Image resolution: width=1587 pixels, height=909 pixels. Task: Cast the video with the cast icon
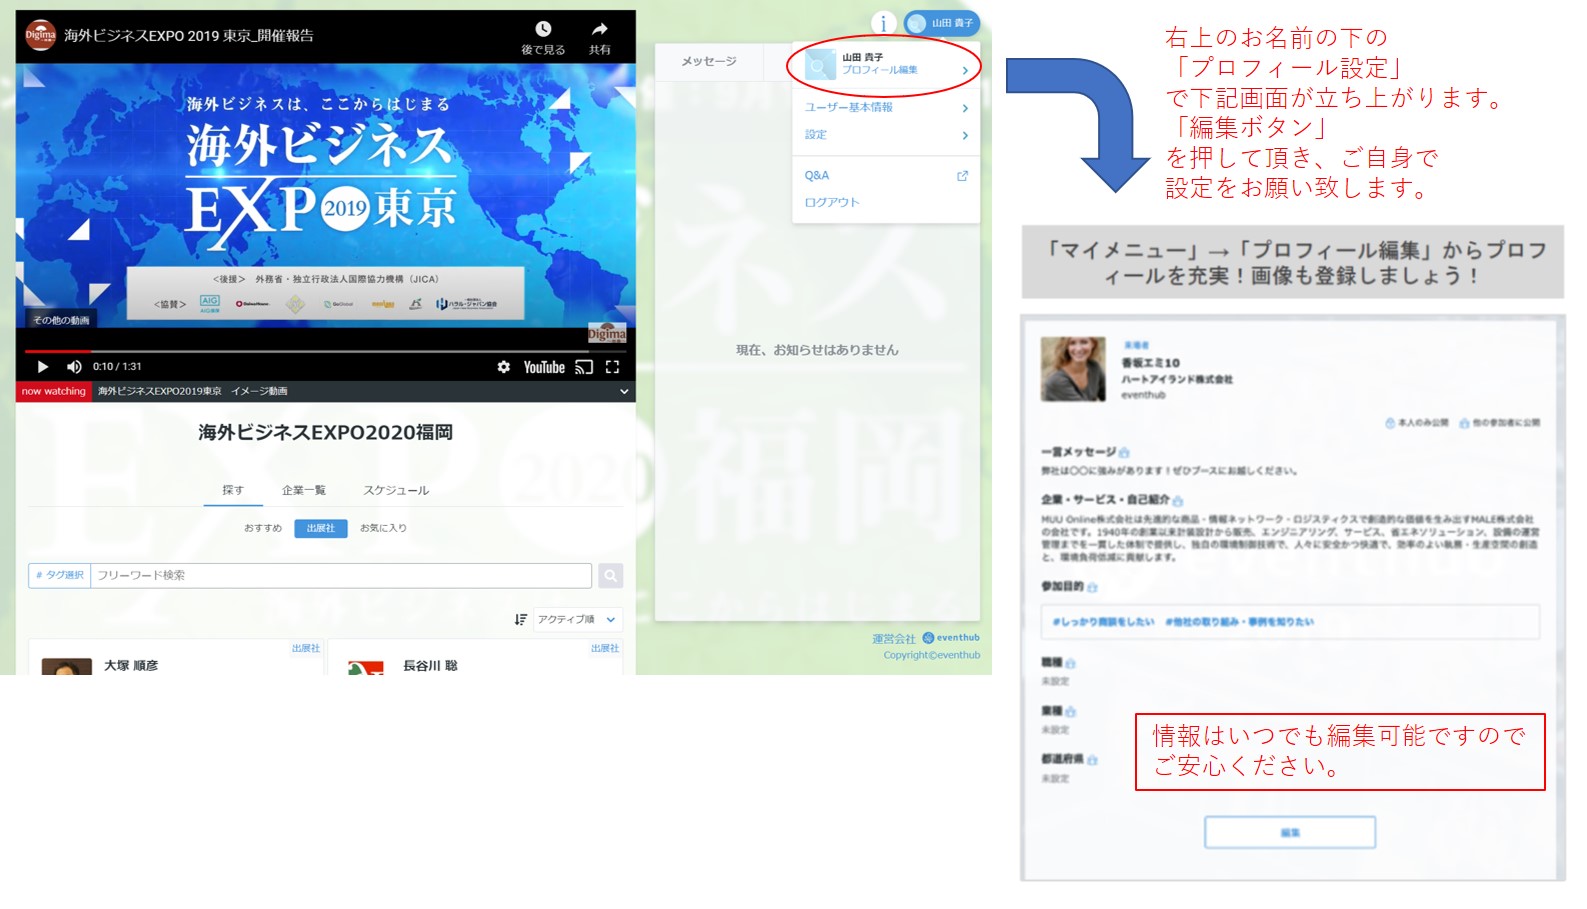(584, 367)
